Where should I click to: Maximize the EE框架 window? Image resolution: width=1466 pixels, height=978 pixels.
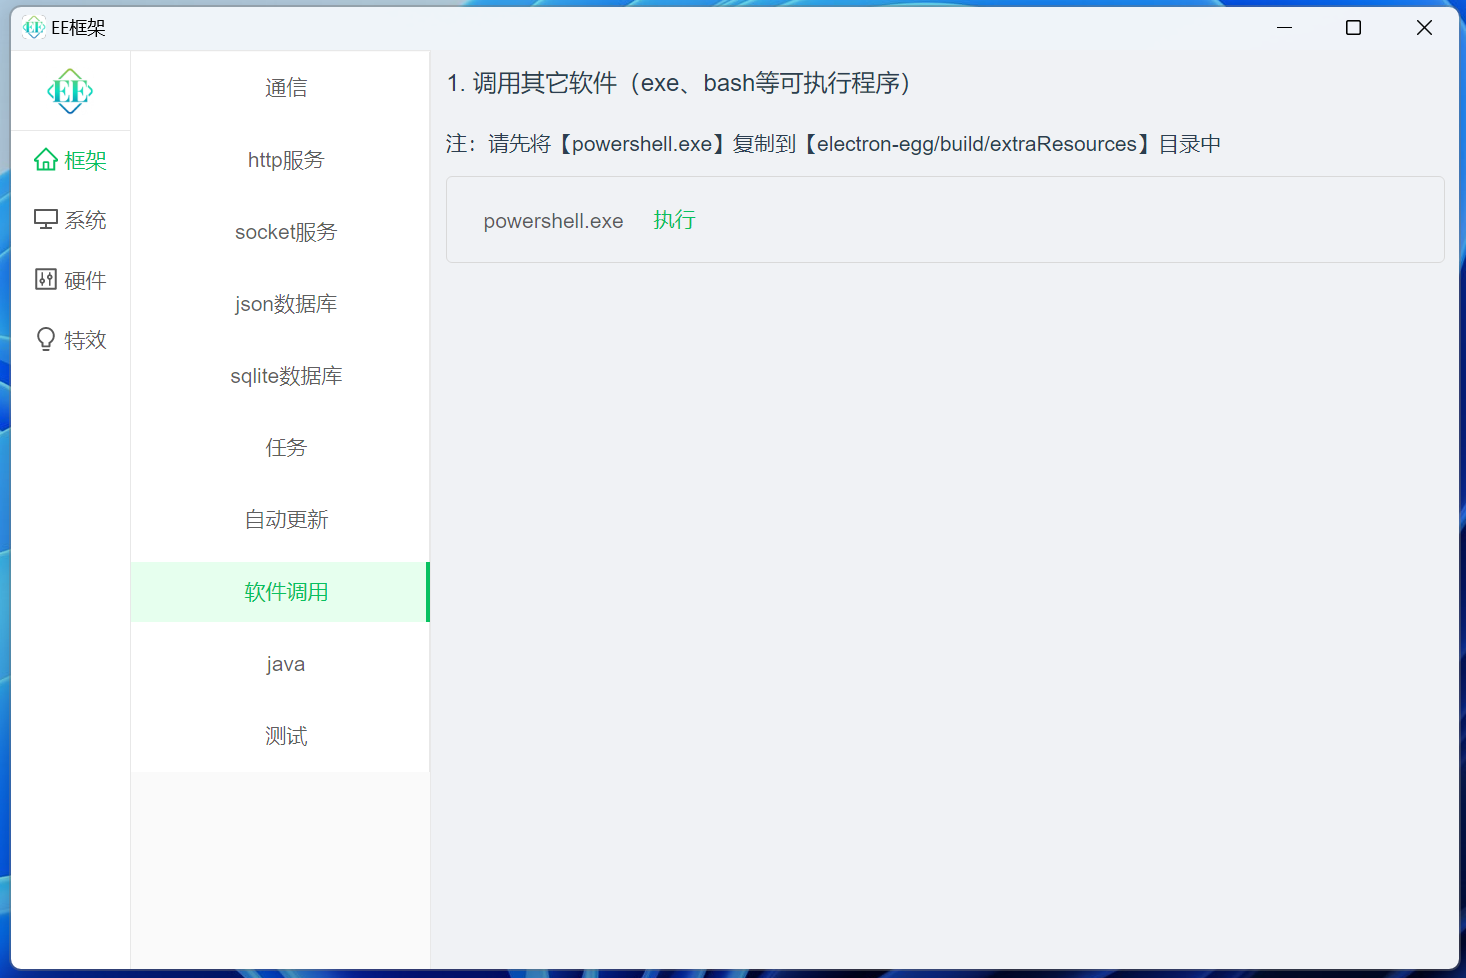[x=1353, y=28]
